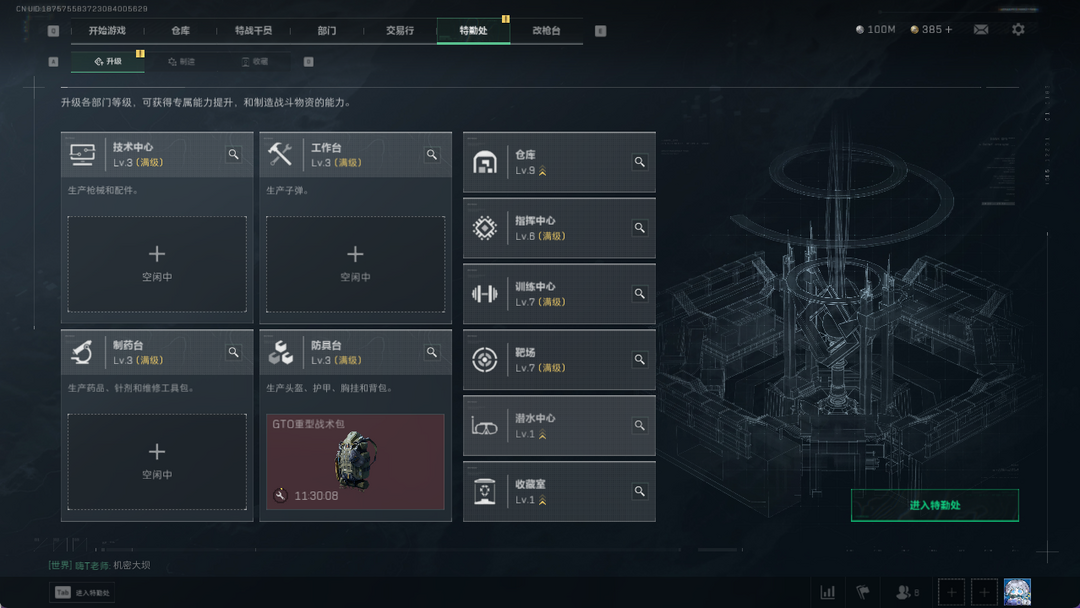
Task: Open the statistics bar-chart icon
Action: pyautogui.click(x=827, y=592)
